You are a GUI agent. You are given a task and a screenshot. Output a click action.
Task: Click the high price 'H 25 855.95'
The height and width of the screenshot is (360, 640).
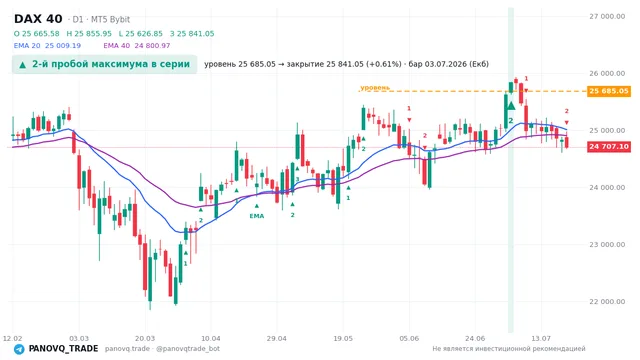[x=89, y=33]
